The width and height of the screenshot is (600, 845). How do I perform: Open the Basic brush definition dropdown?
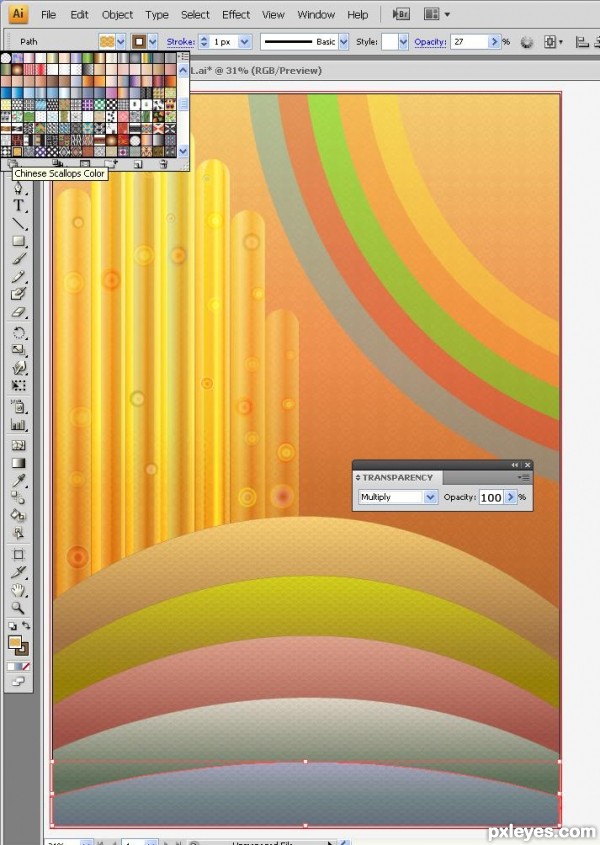pyautogui.click(x=343, y=41)
